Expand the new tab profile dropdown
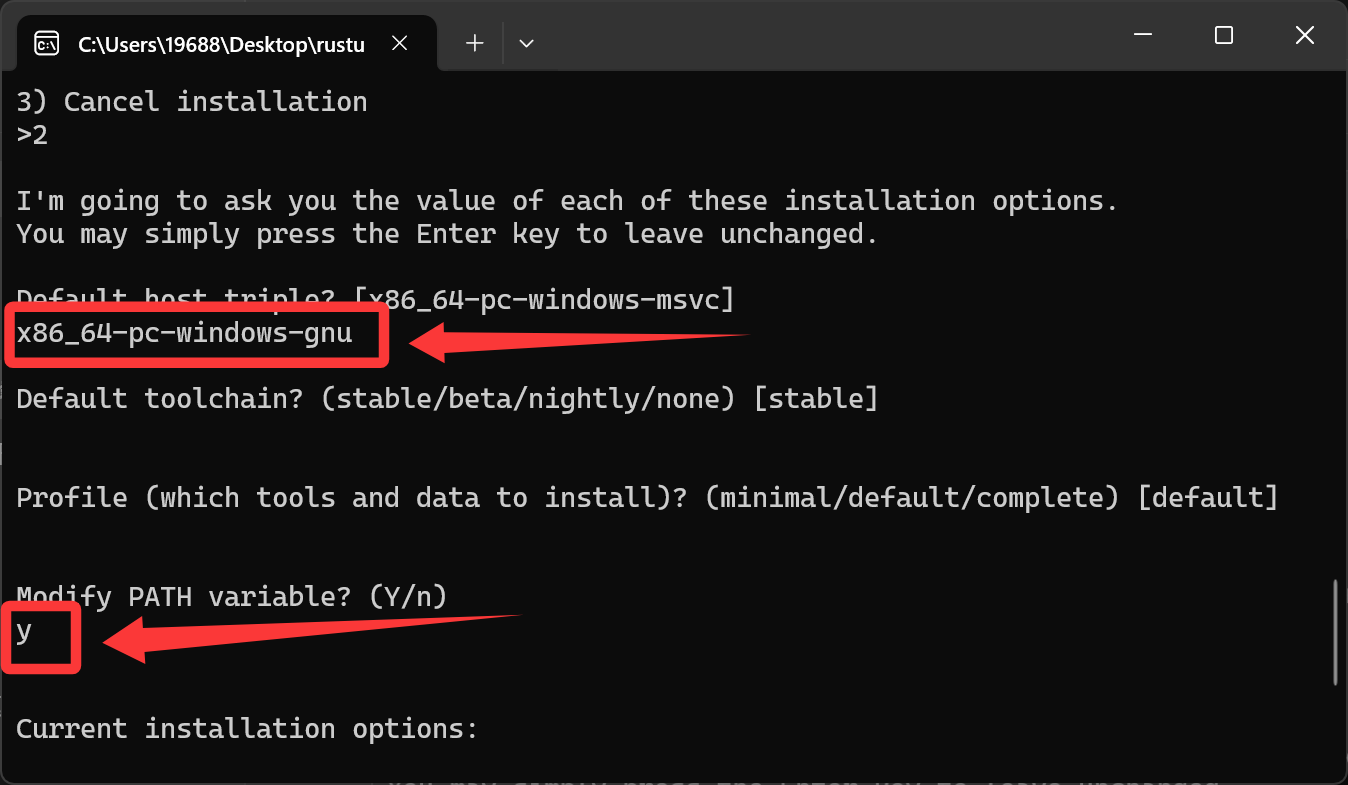1348x785 pixels. pyautogui.click(x=526, y=43)
